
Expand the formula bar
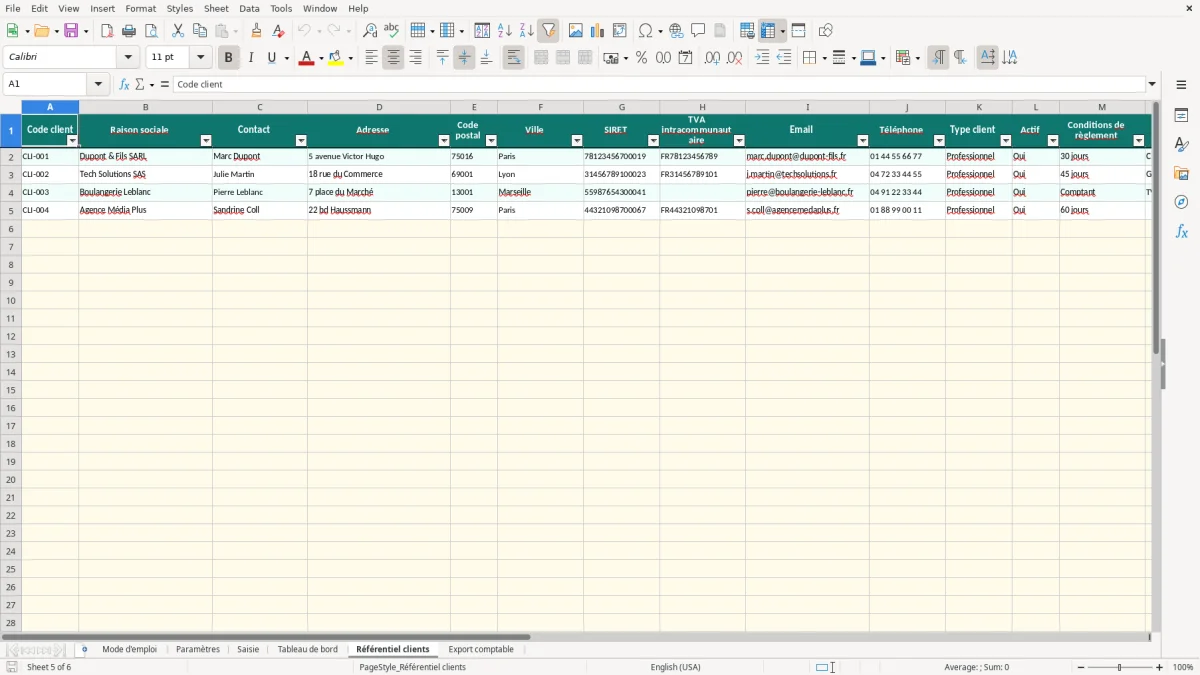click(x=1152, y=84)
